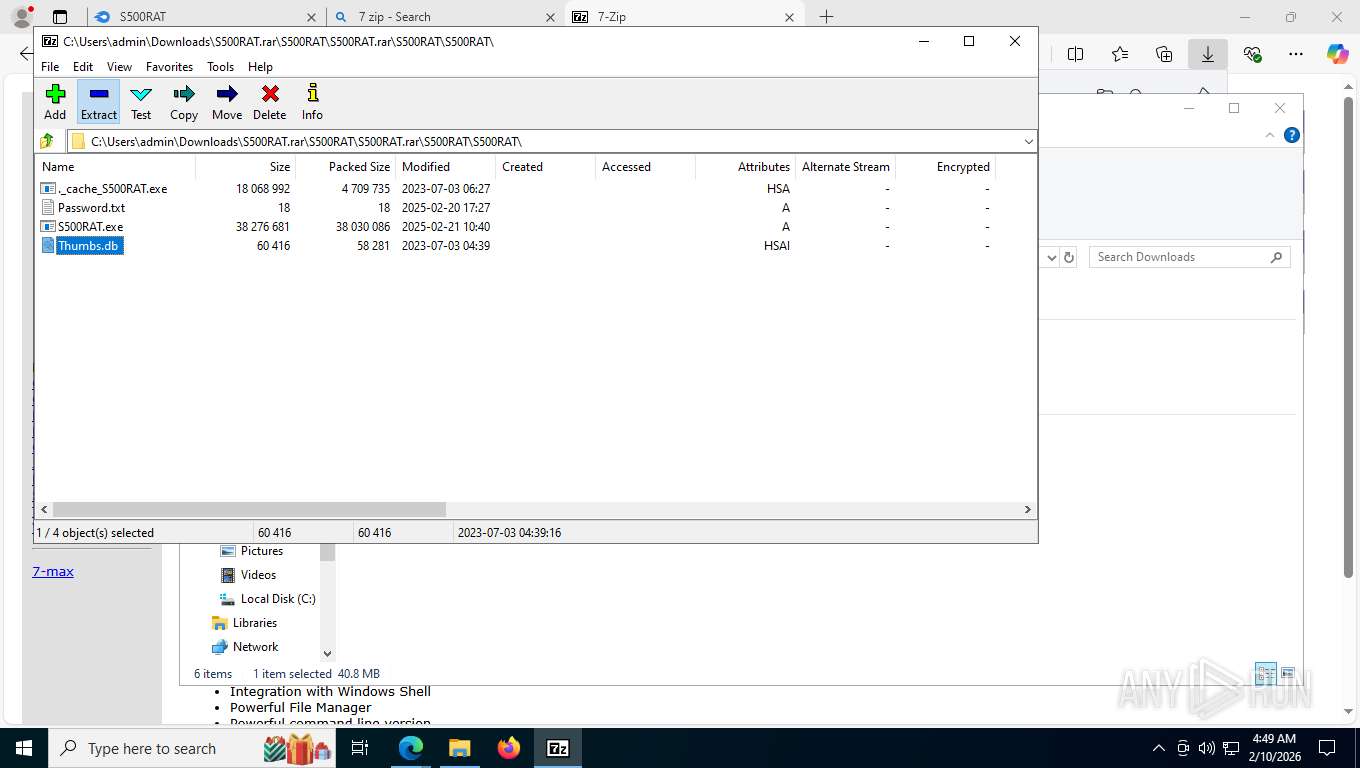Viewport: 1360px width, 768px height.
Task: Refresh the Explorer Downloads folder
Action: click(x=1069, y=257)
